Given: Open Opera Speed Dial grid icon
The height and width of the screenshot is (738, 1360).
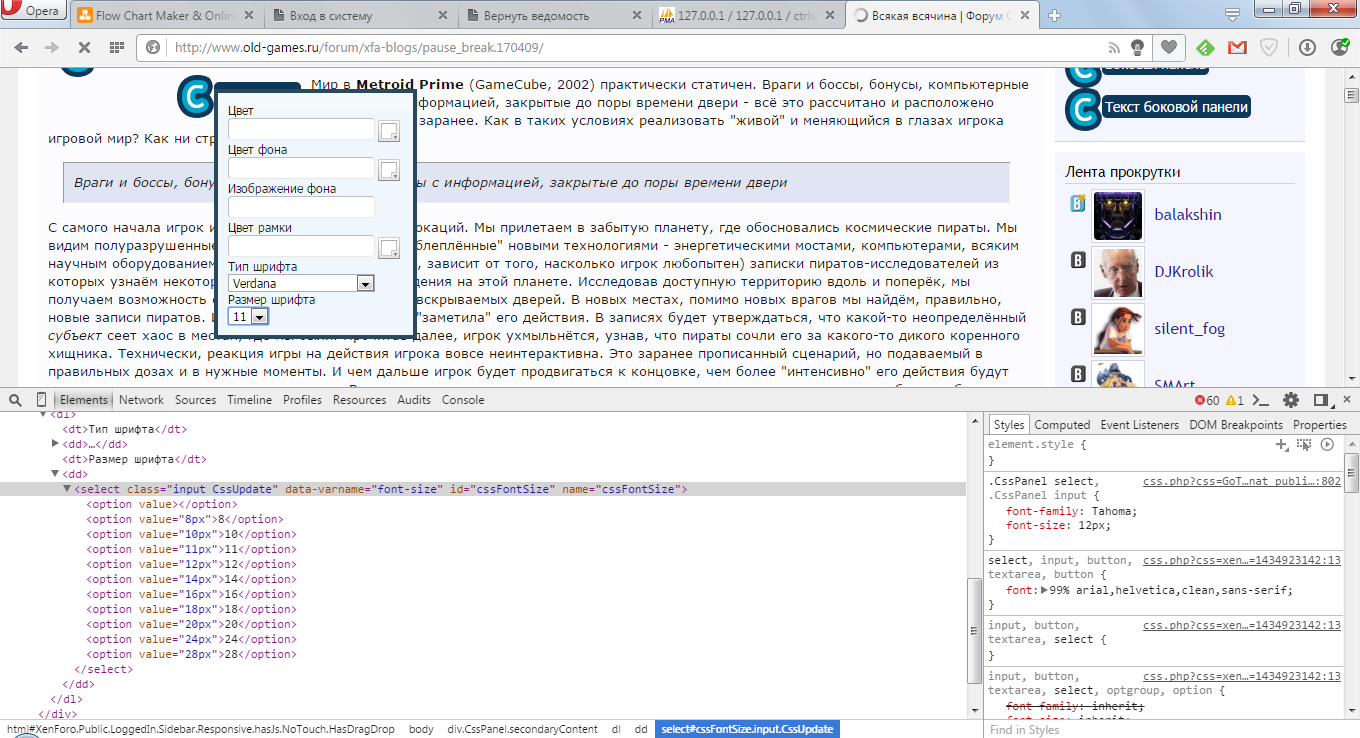Looking at the screenshot, I should tap(117, 47).
